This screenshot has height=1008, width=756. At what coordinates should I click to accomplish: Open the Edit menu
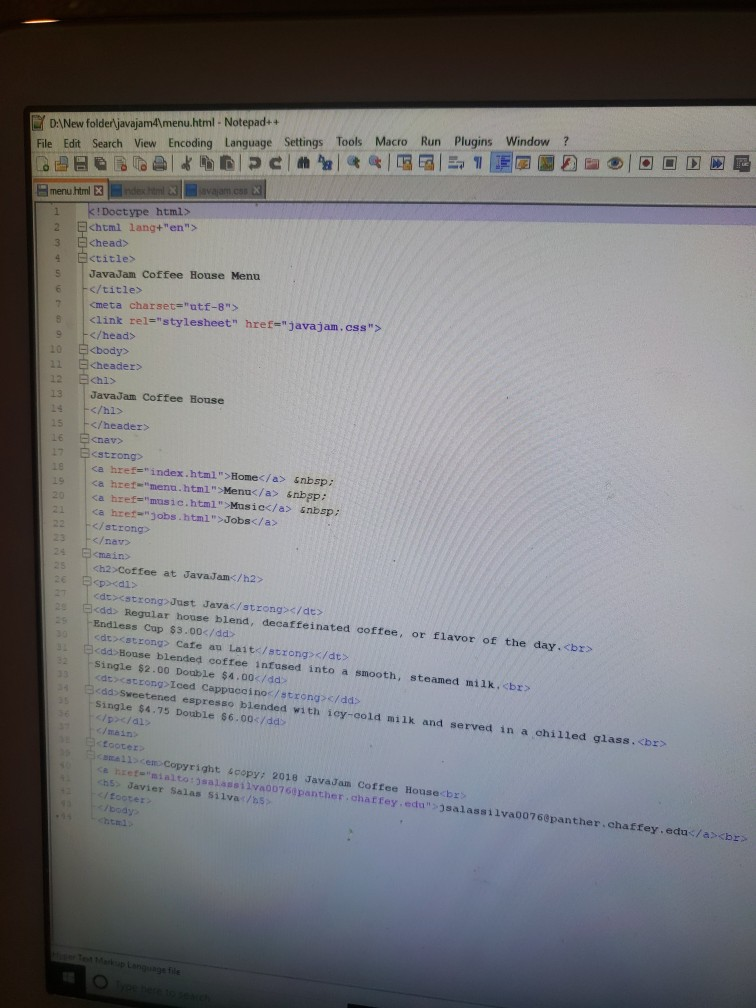tap(72, 143)
